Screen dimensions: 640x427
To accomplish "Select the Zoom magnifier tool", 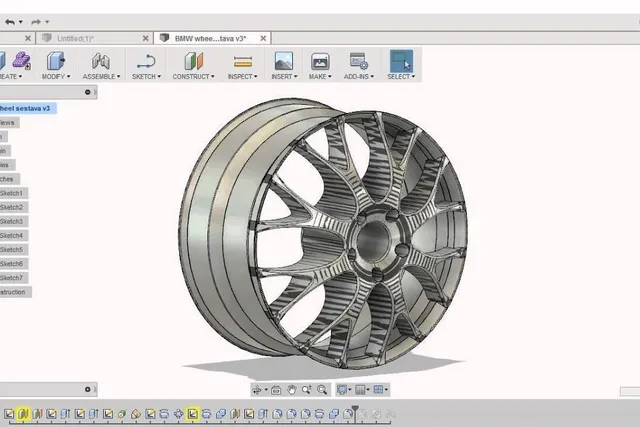I will point(307,390).
